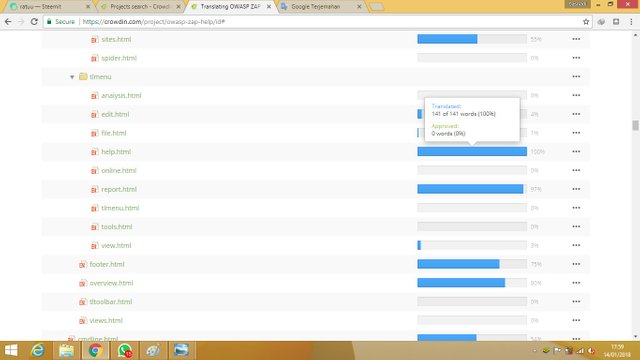
Task: Open the options menu for footer.html
Action: [x=576, y=264]
